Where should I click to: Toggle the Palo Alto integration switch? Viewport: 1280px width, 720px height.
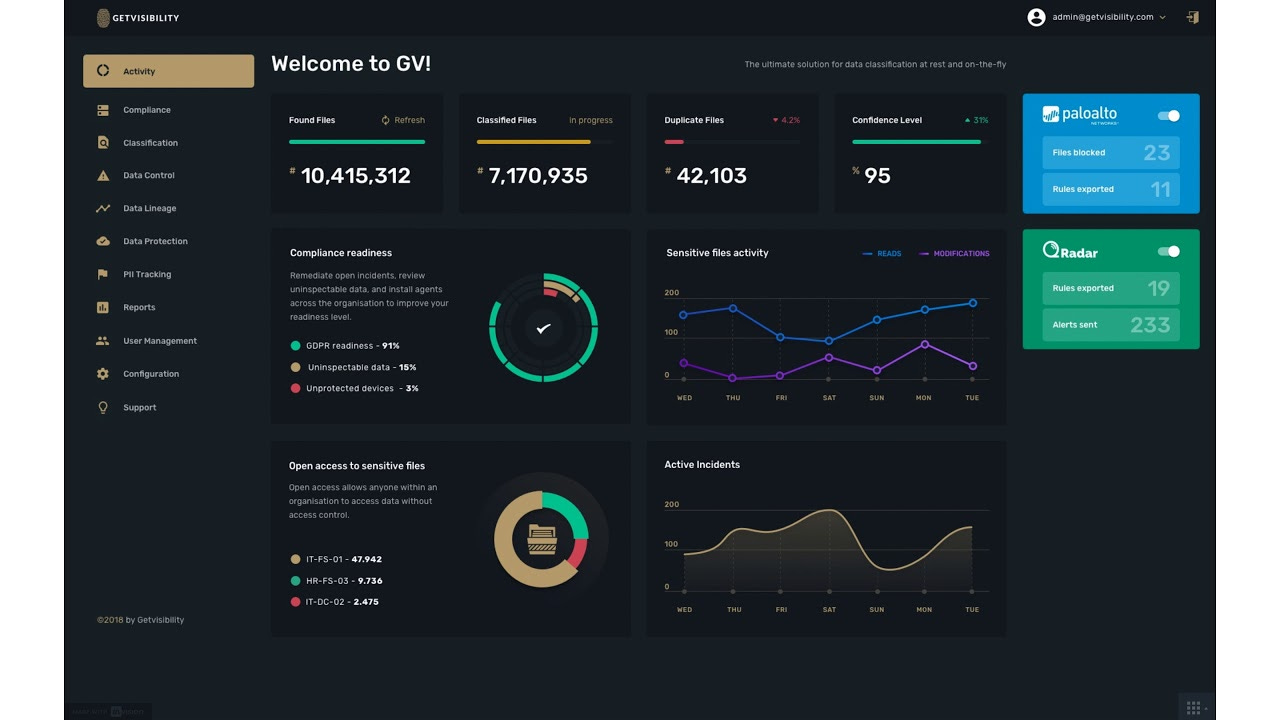coord(1167,115)
